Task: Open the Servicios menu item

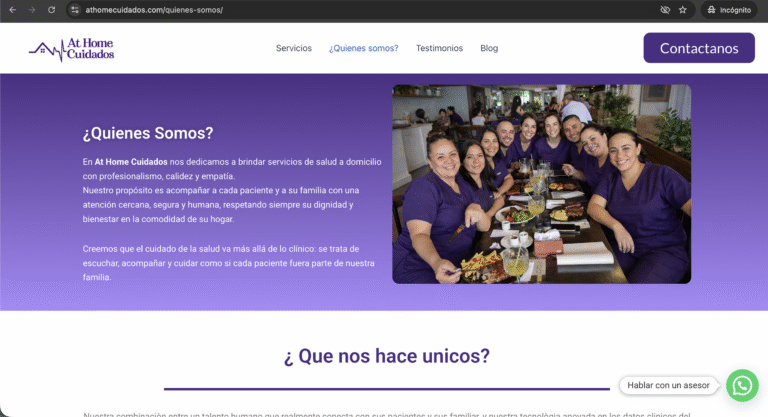Action: point(293,48)
